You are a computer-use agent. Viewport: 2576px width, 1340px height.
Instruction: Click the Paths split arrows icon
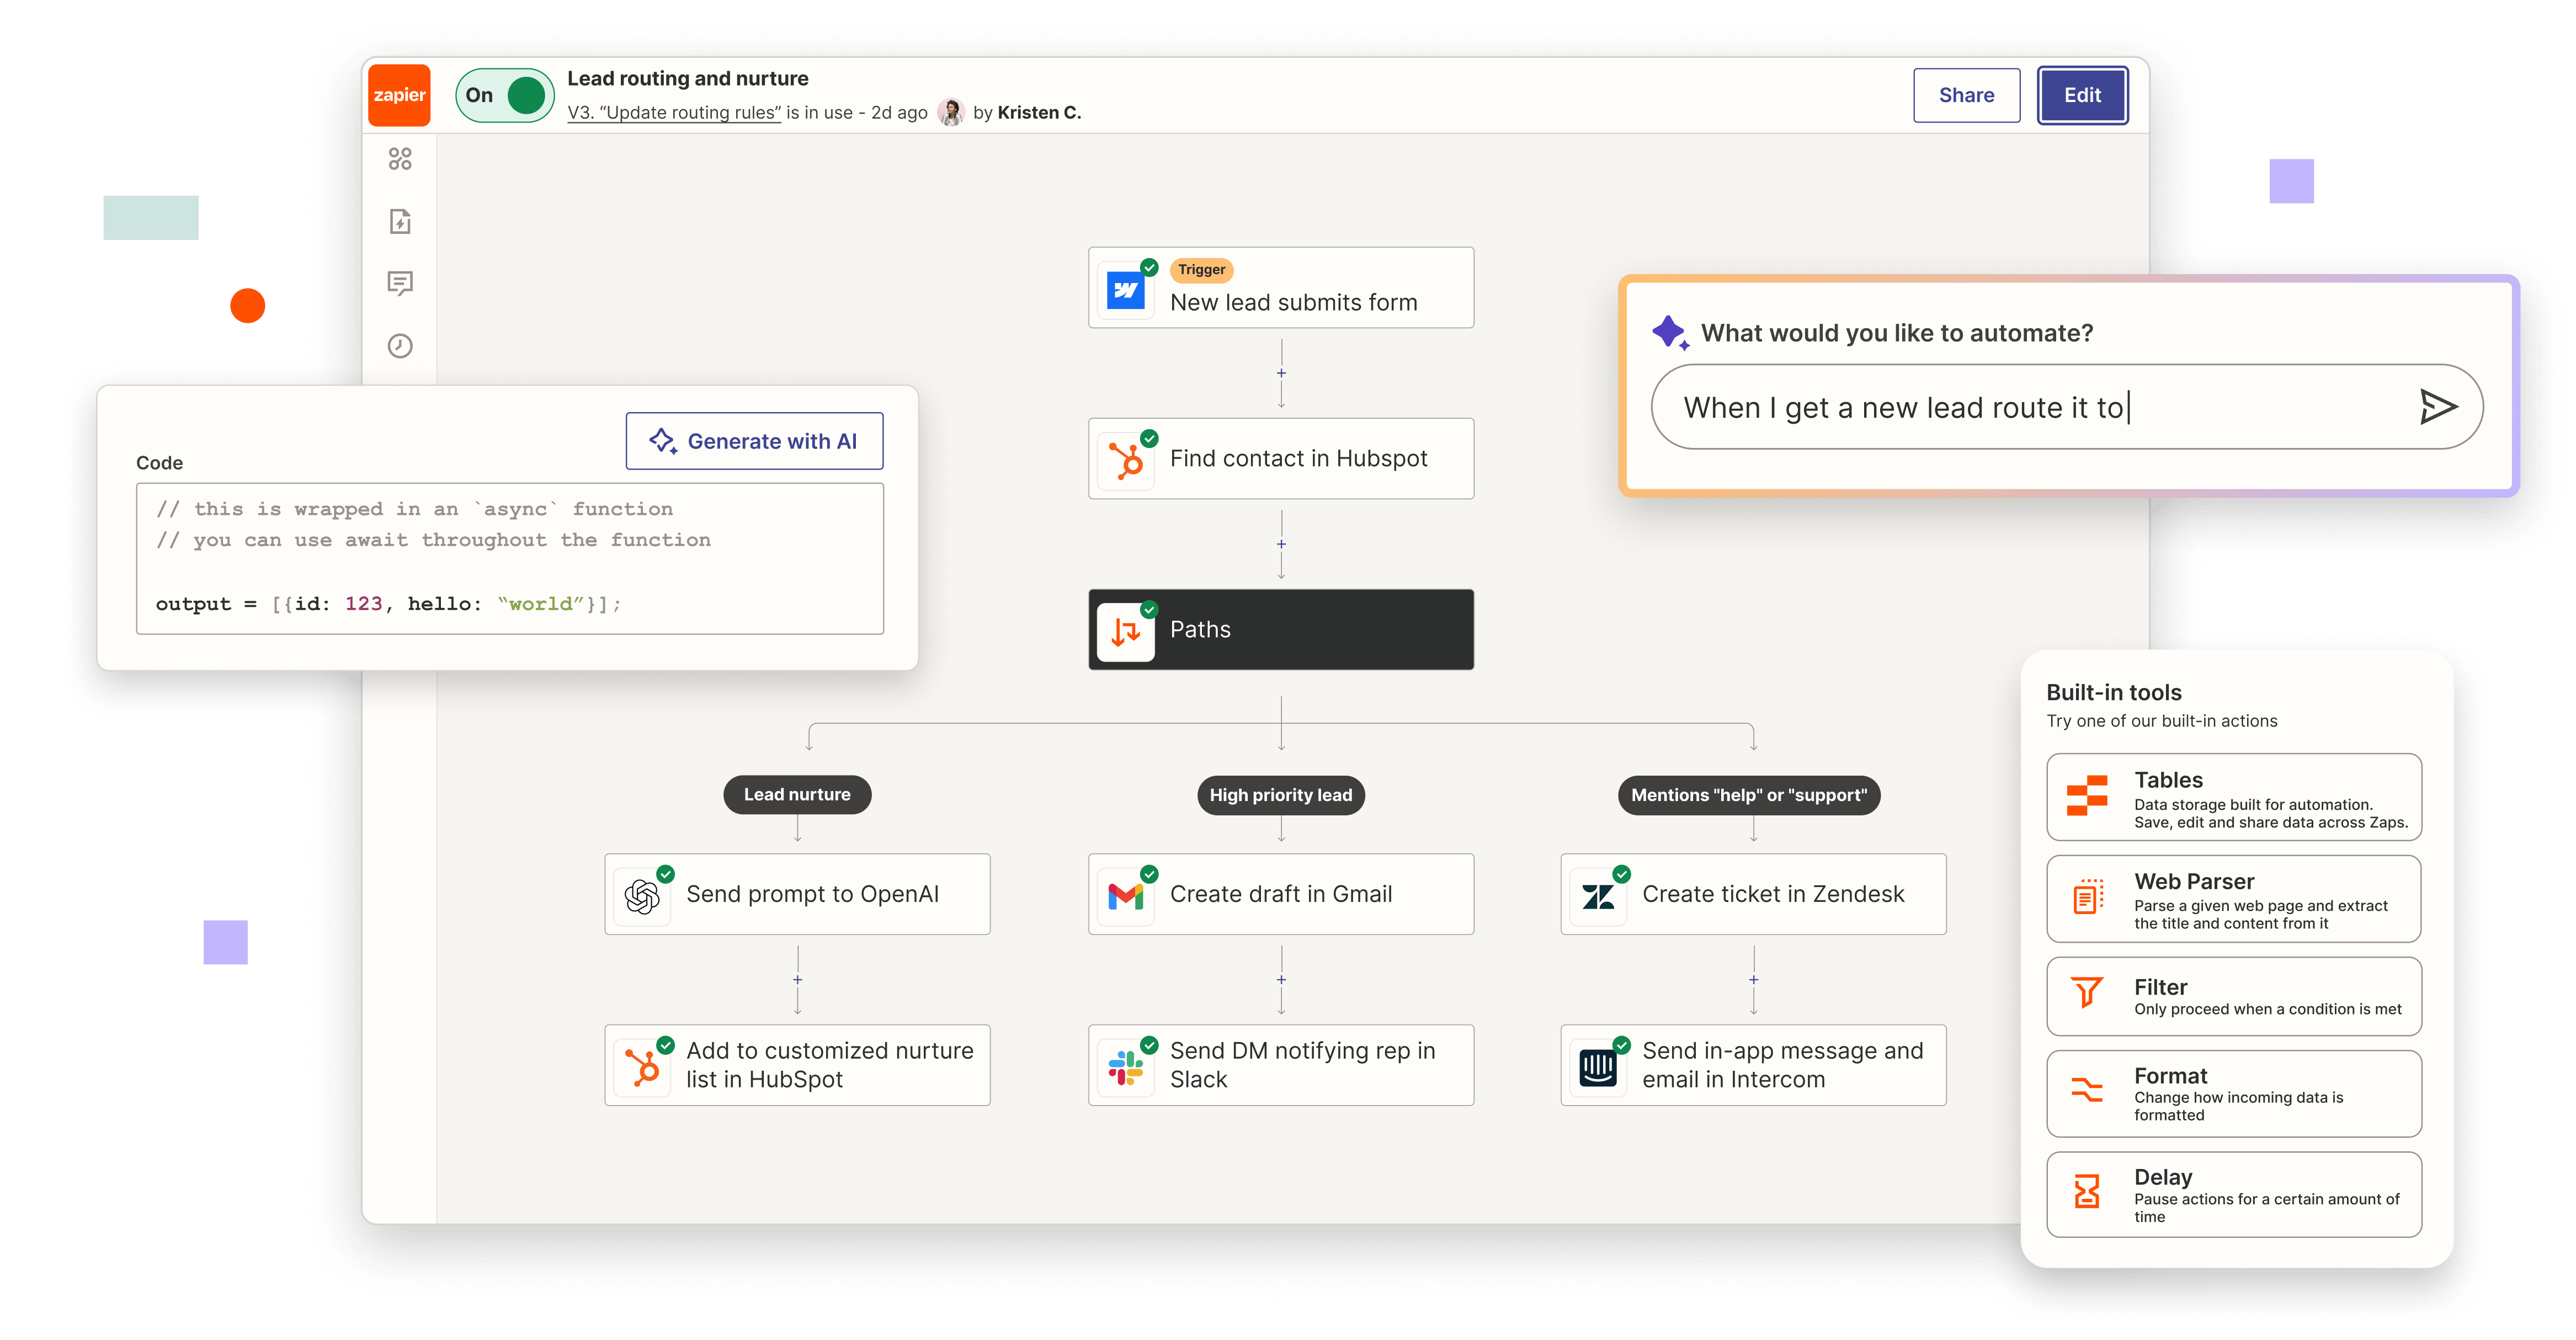coord(1126,632)
